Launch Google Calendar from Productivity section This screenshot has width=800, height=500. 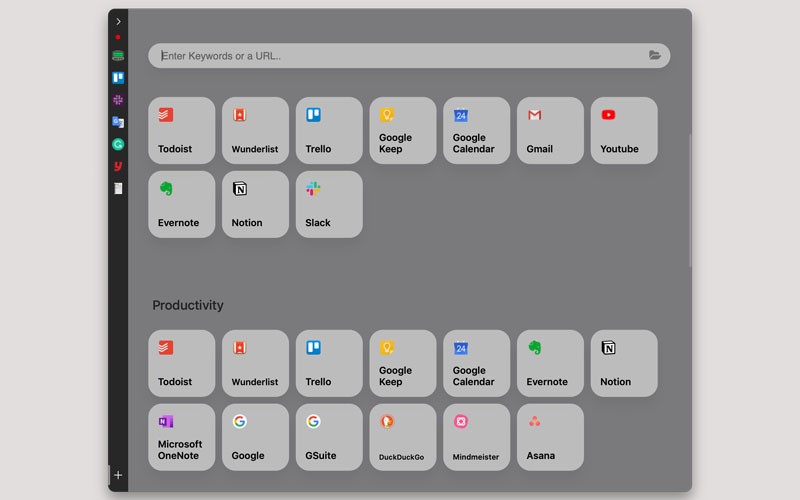pos(477,363)
